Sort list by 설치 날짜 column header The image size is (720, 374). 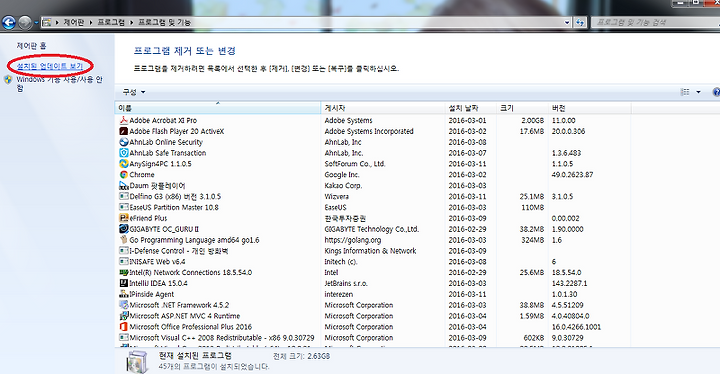coord(471,108)
